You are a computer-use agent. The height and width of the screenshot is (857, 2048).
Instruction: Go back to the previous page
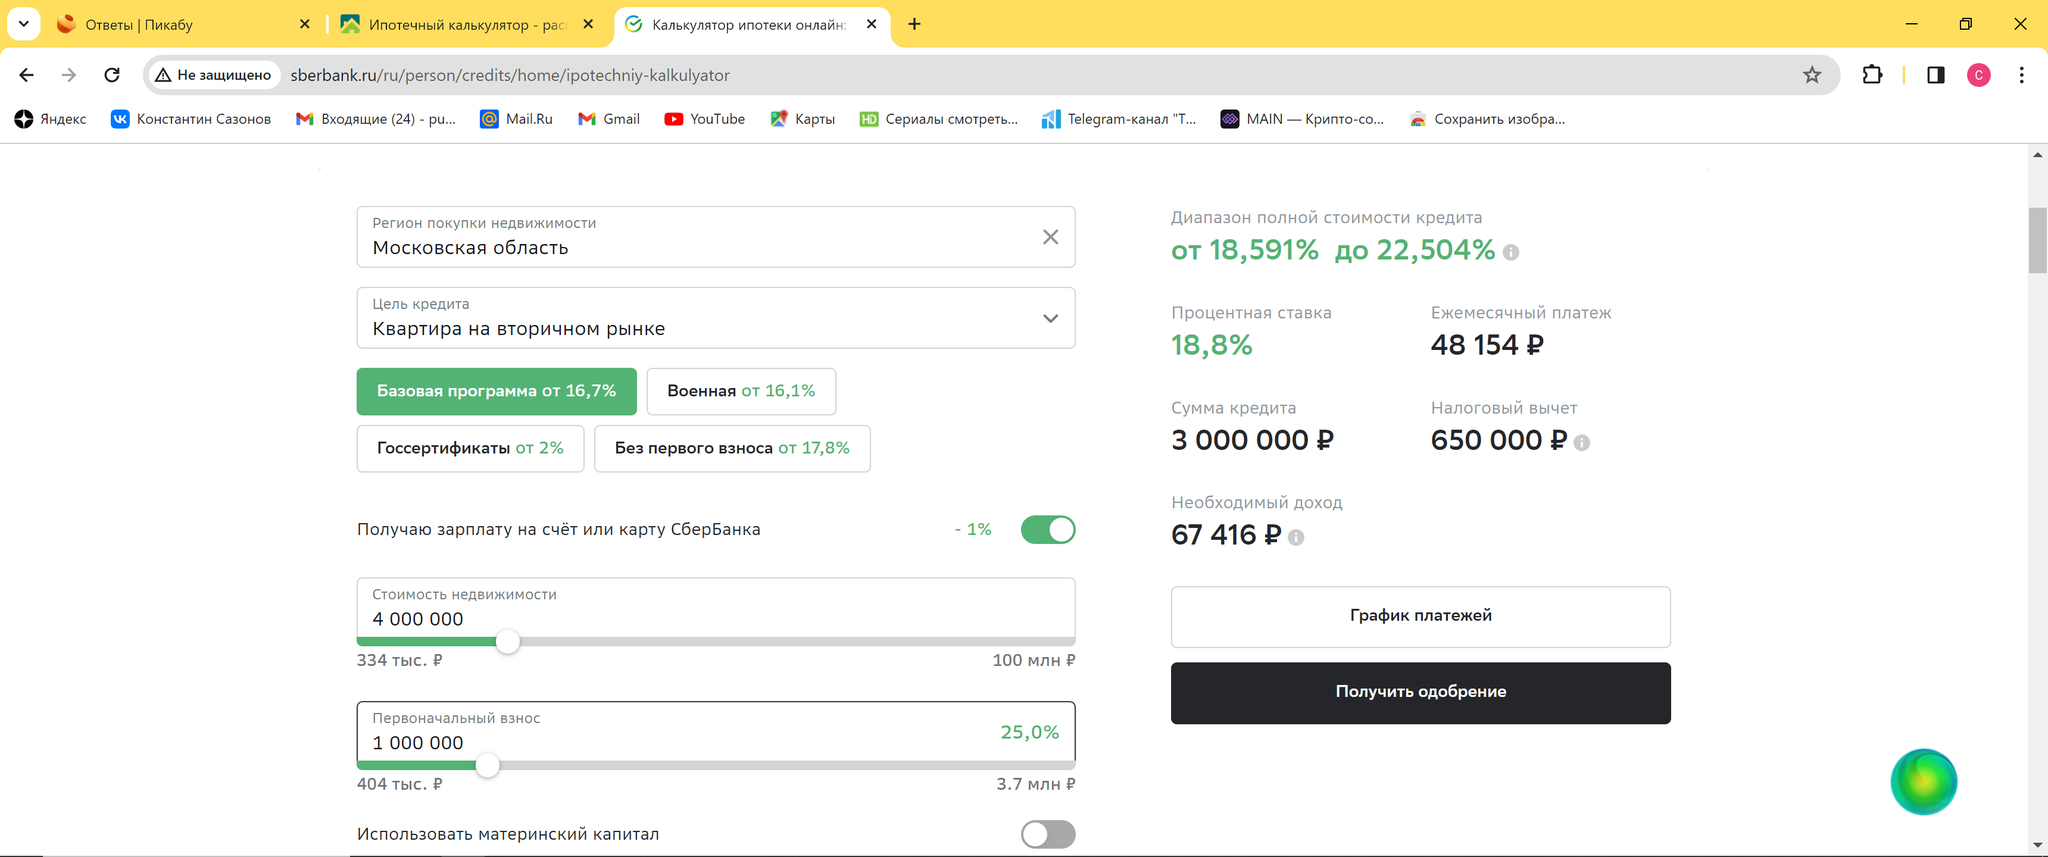click(x=26, y=75)
